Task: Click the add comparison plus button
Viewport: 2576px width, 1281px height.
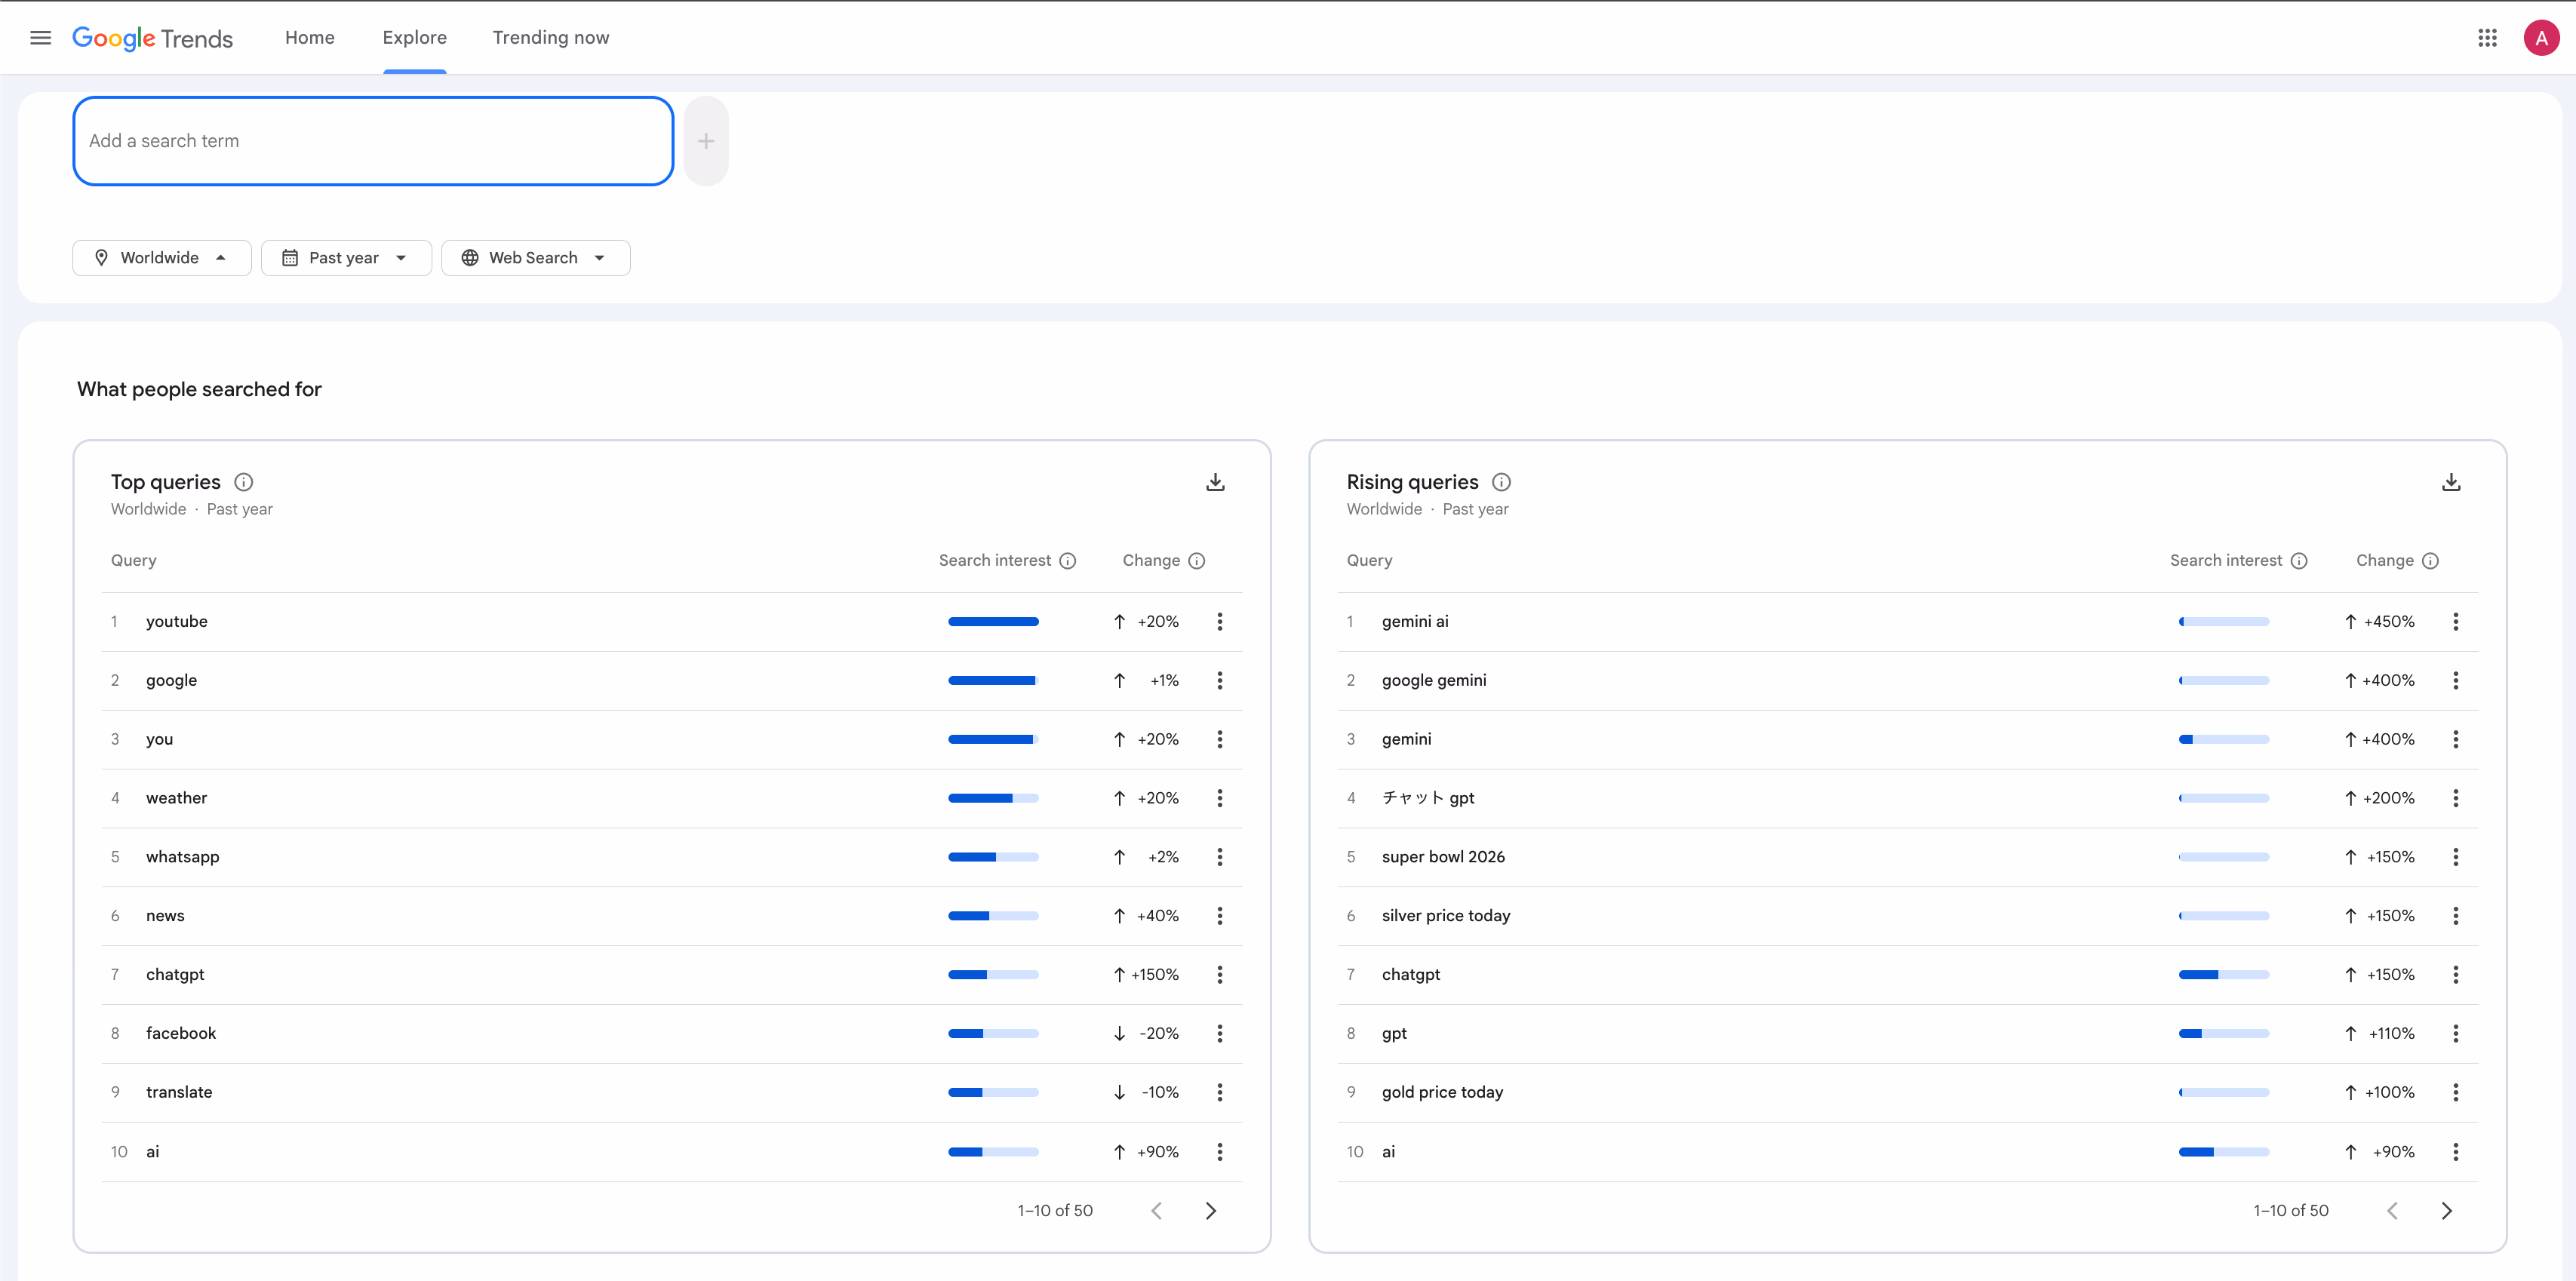Action: (x=706, y=141)
